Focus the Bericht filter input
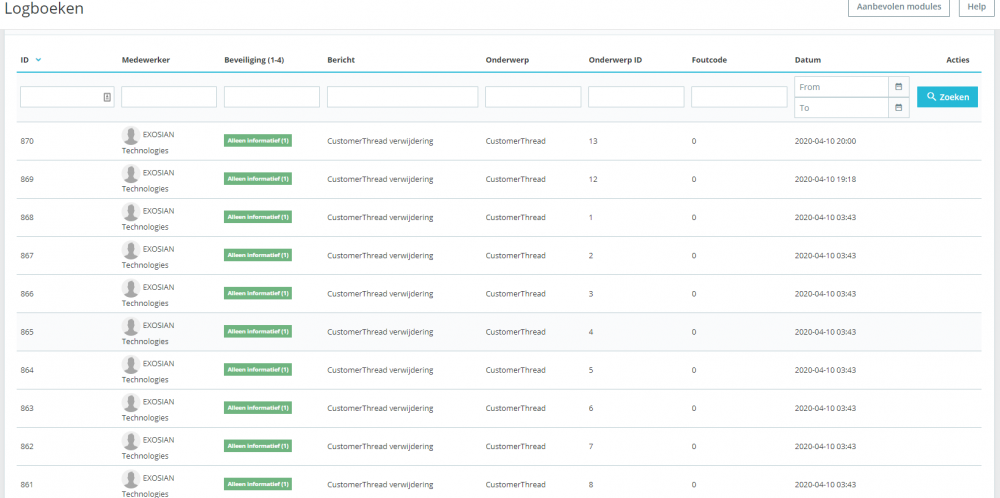The height and width of the screenshot is (498, 1000). tap(402, 97)
